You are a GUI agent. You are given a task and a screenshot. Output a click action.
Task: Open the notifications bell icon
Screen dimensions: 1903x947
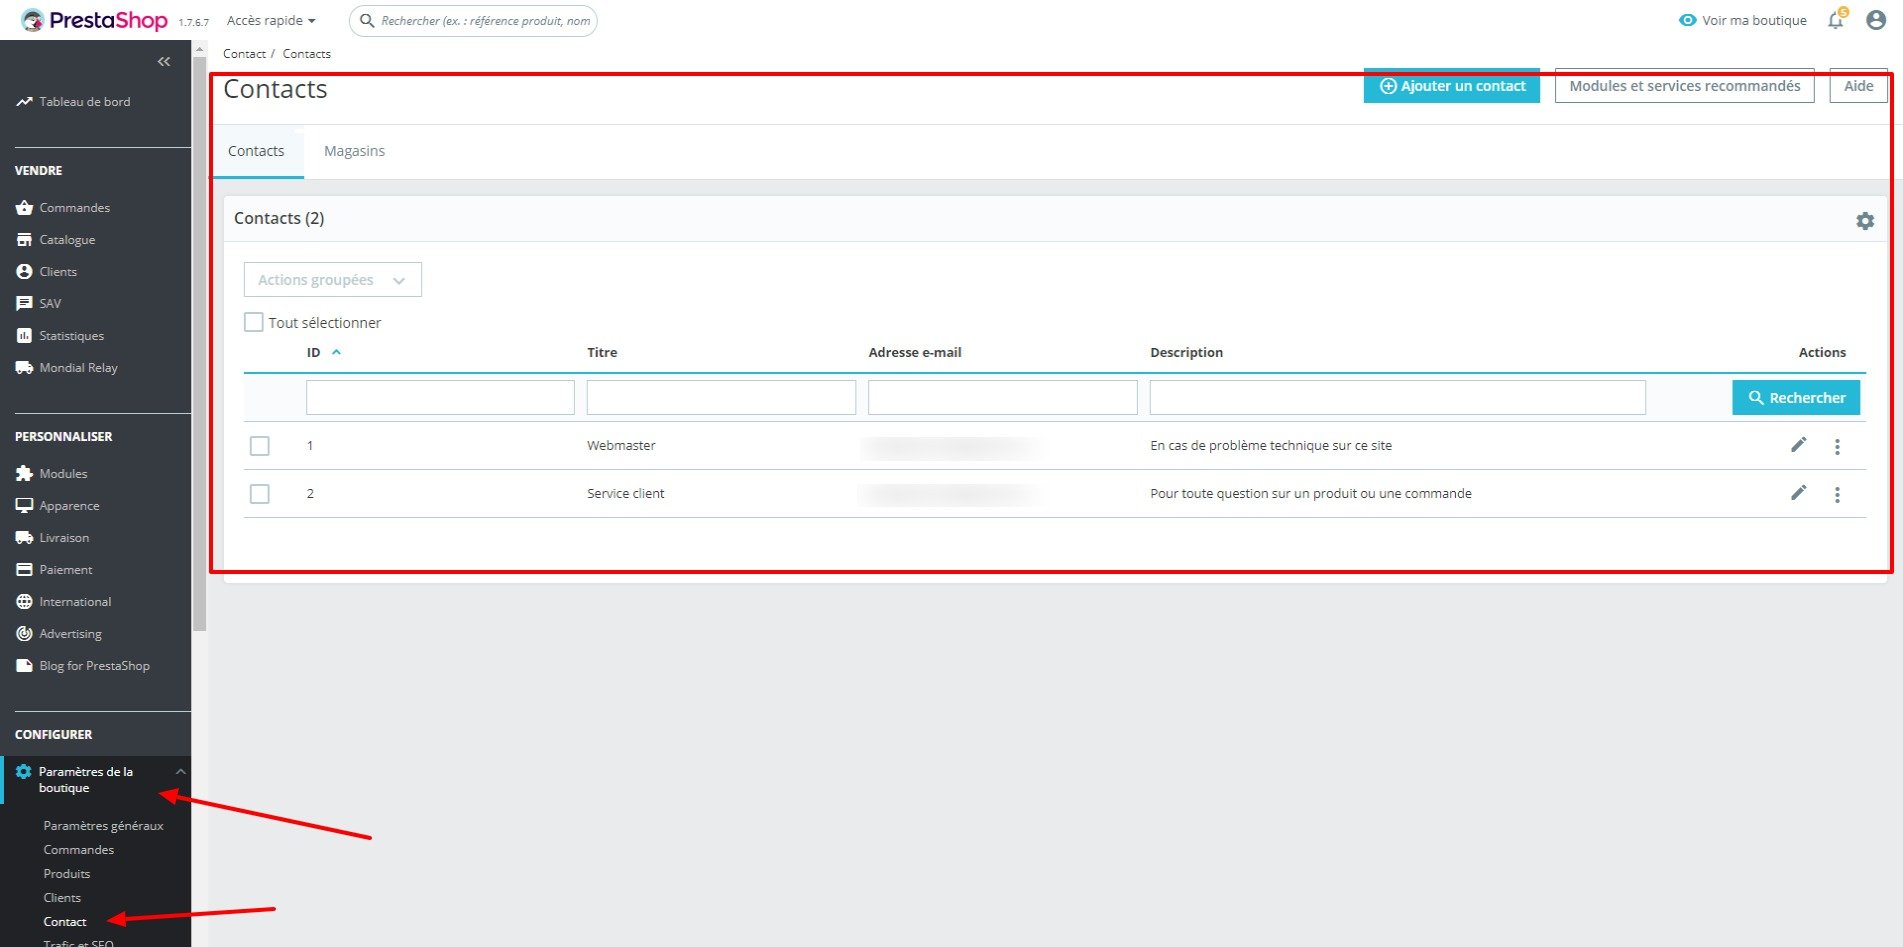[1836, 20]
